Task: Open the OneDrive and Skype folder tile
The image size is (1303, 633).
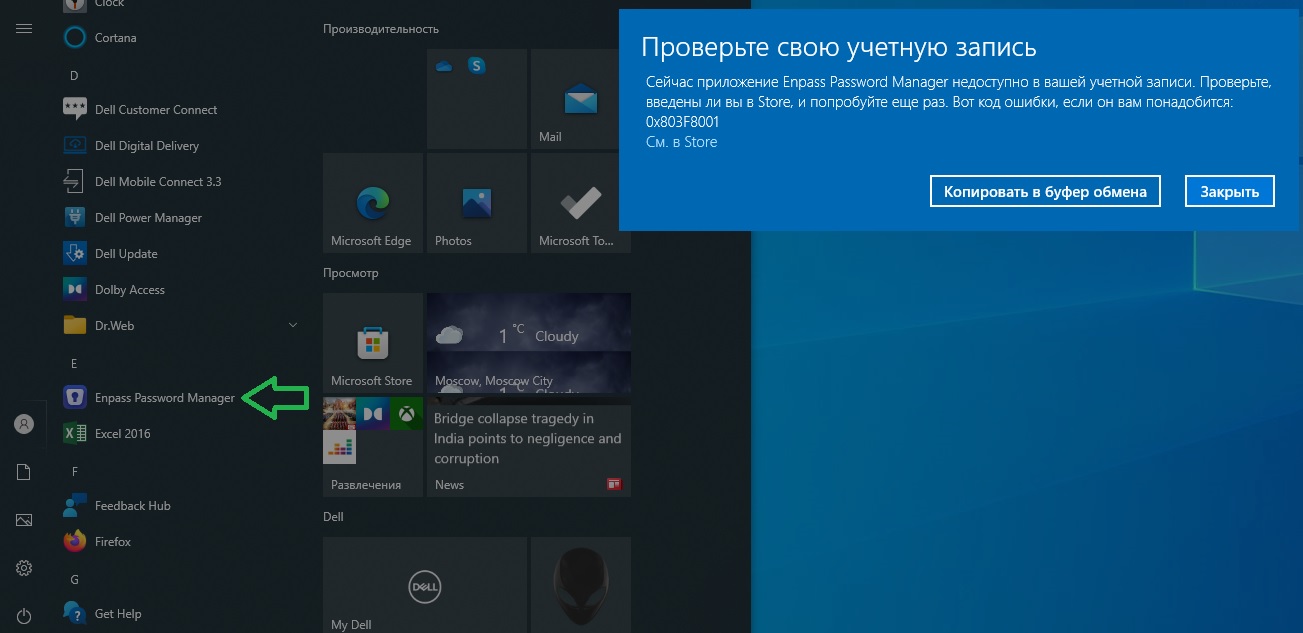Action: tap(477, 99)
